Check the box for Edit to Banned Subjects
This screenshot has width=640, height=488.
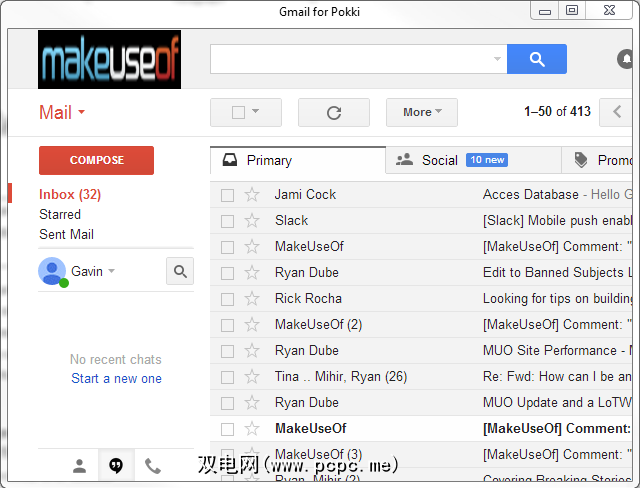coord(227,273)
